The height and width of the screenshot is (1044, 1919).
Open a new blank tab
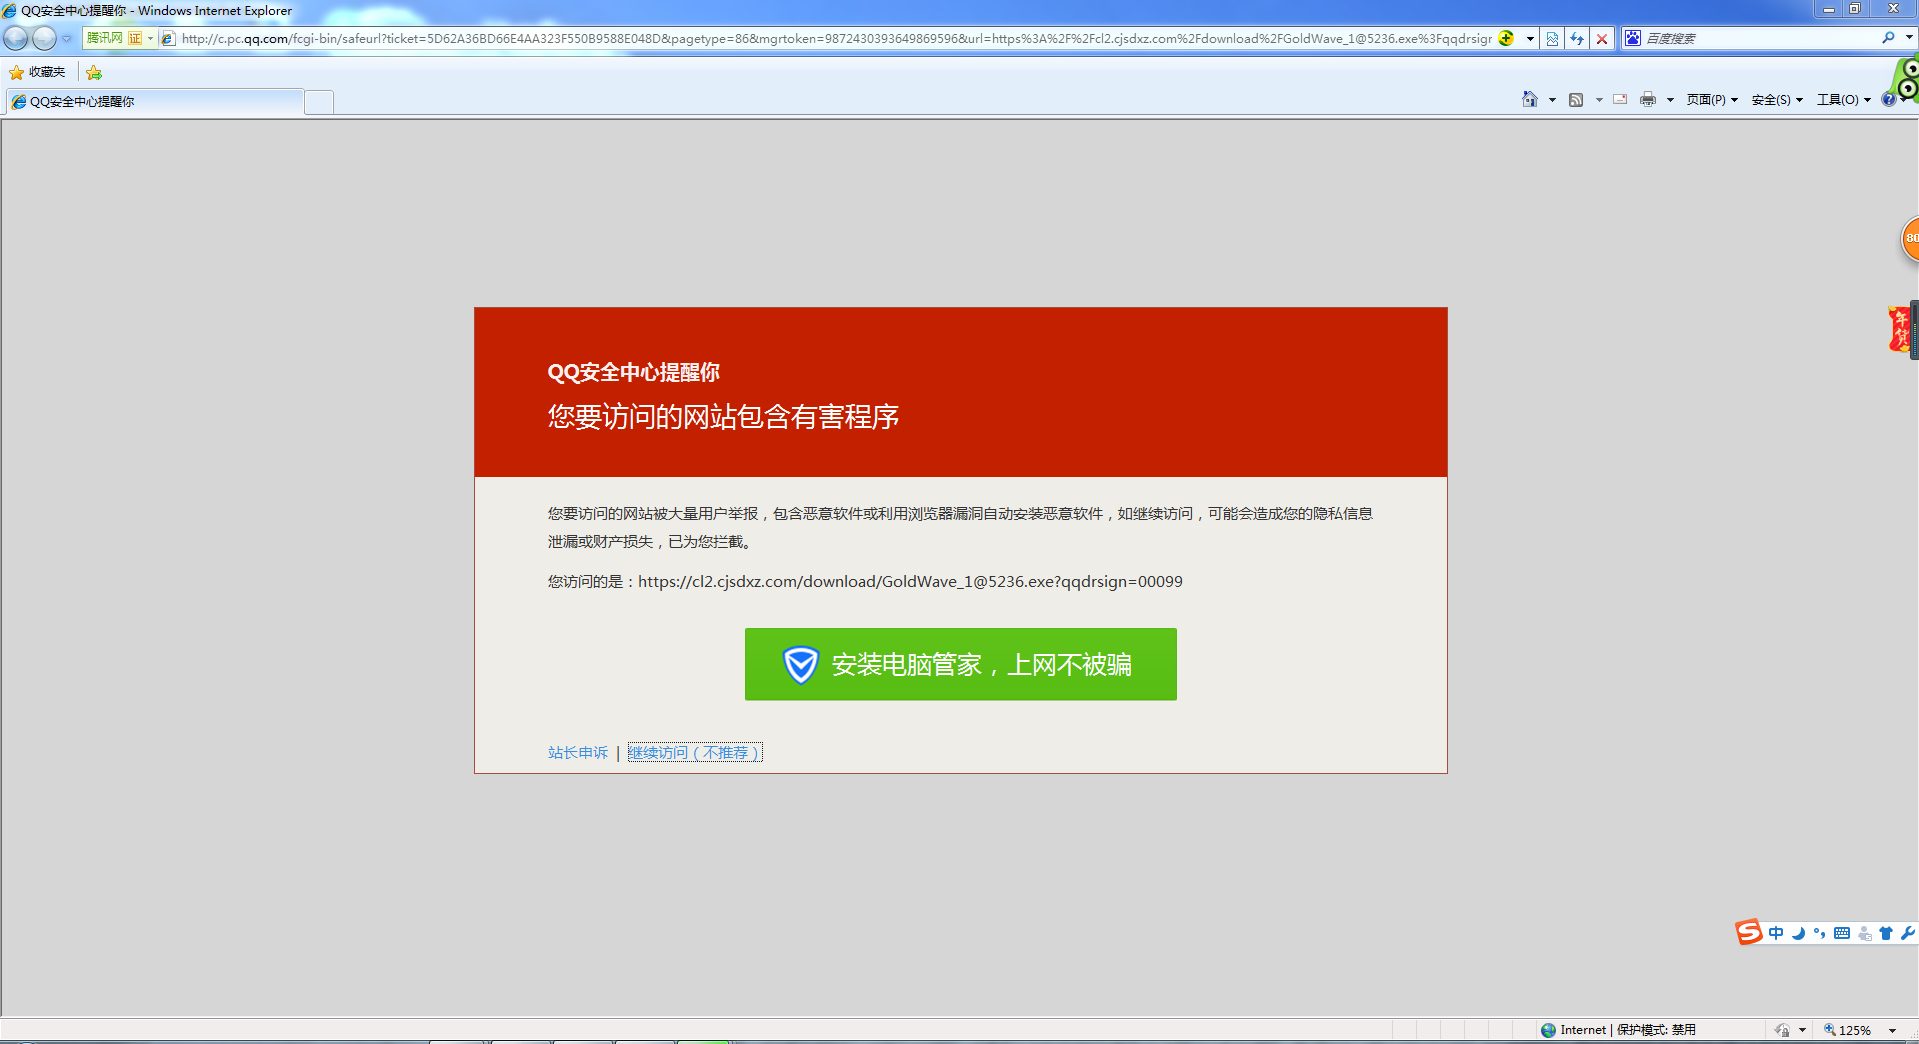319,102
